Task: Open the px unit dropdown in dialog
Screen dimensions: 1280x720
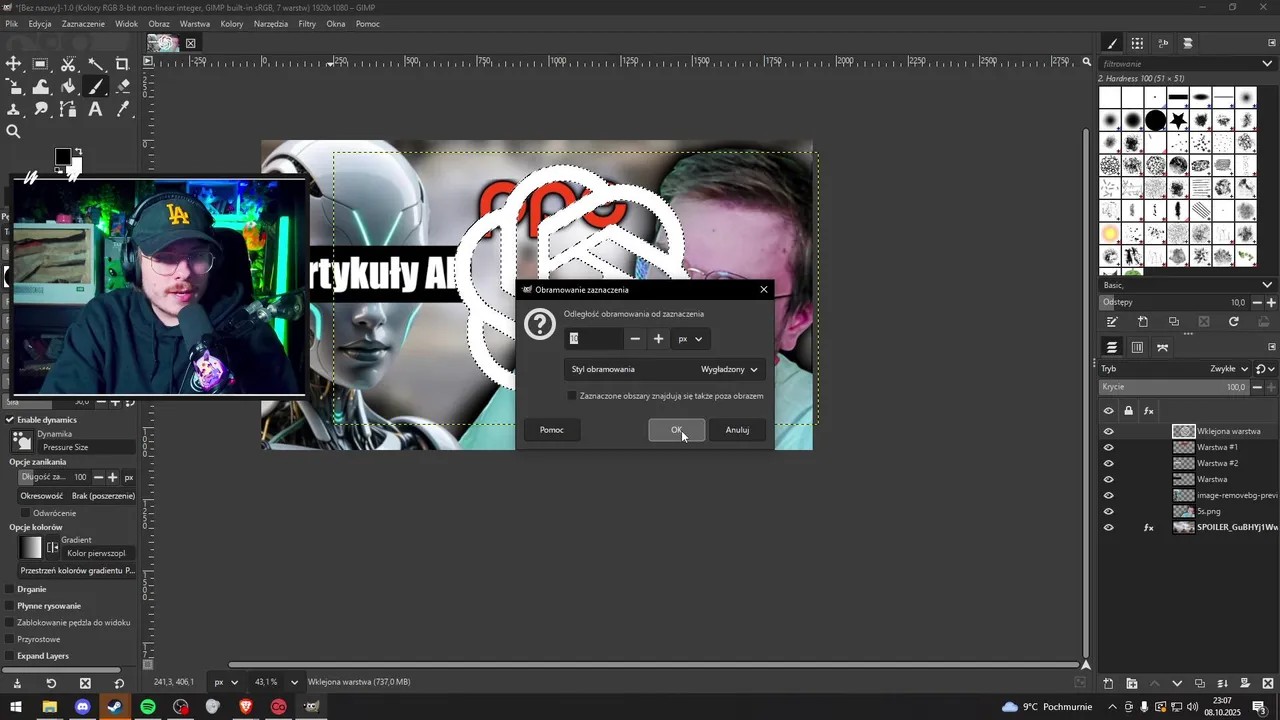Action: point(691,339)
